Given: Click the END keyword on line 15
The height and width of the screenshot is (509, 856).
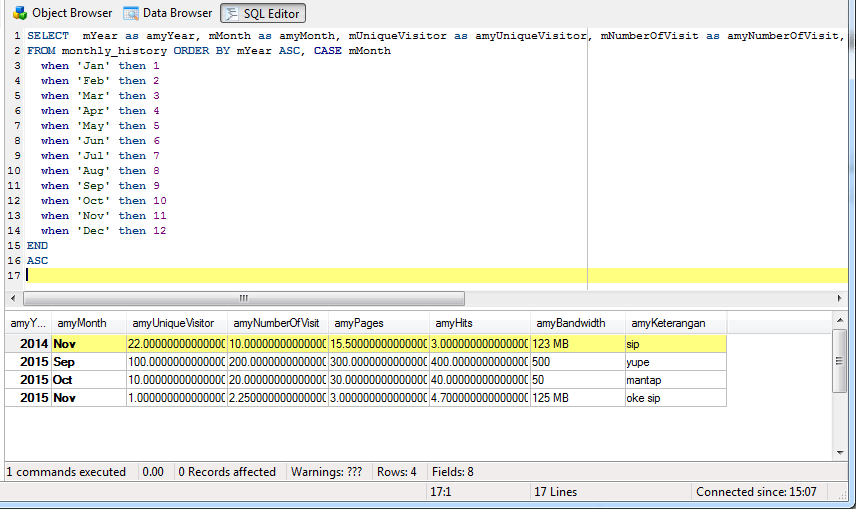Looking at the screenshot, I should click(x=37, y=245).
